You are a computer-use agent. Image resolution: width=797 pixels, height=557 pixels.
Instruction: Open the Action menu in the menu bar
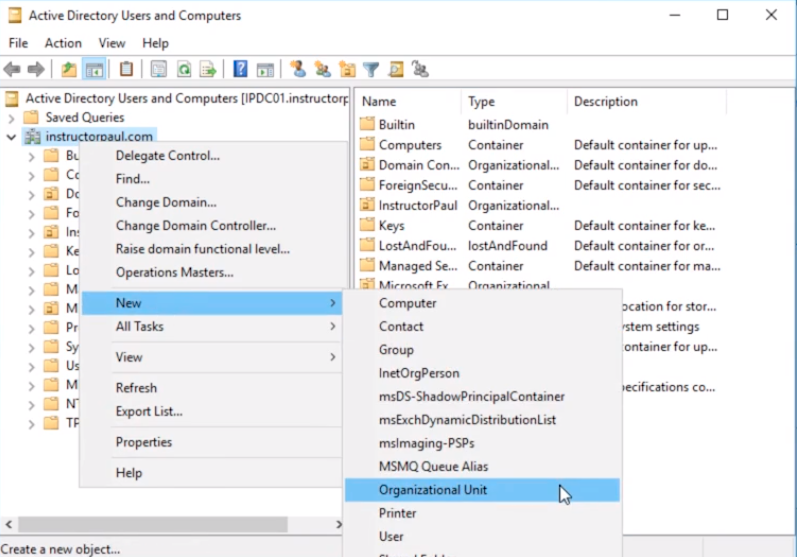point(63,43)
